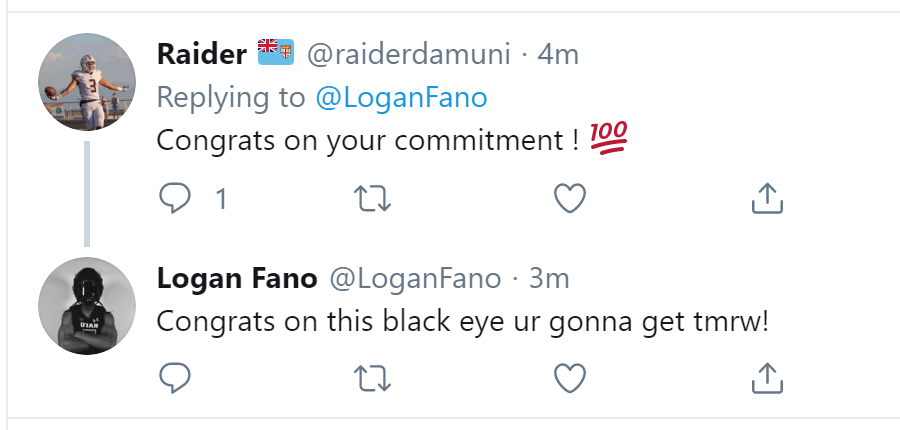Reply to Raider's congrats tweet

175,200
